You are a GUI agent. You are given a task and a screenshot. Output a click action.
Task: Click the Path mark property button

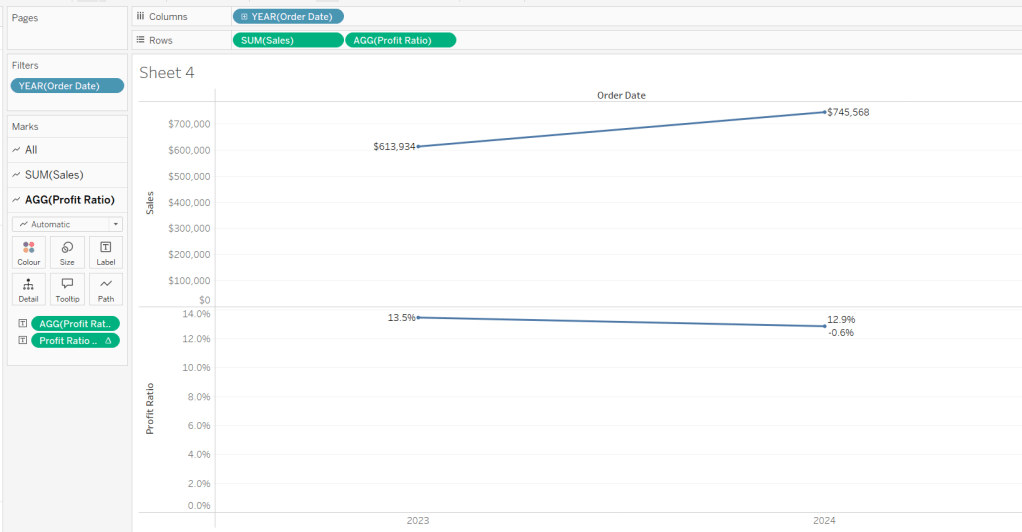tap(105, 289)
